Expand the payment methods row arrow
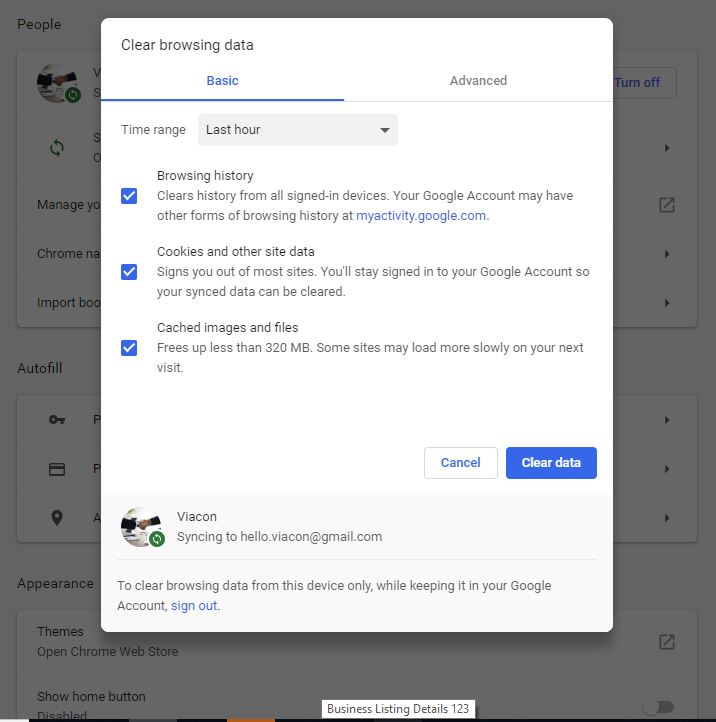The width and height of the screenshot is (716, 722). point(667,469)
